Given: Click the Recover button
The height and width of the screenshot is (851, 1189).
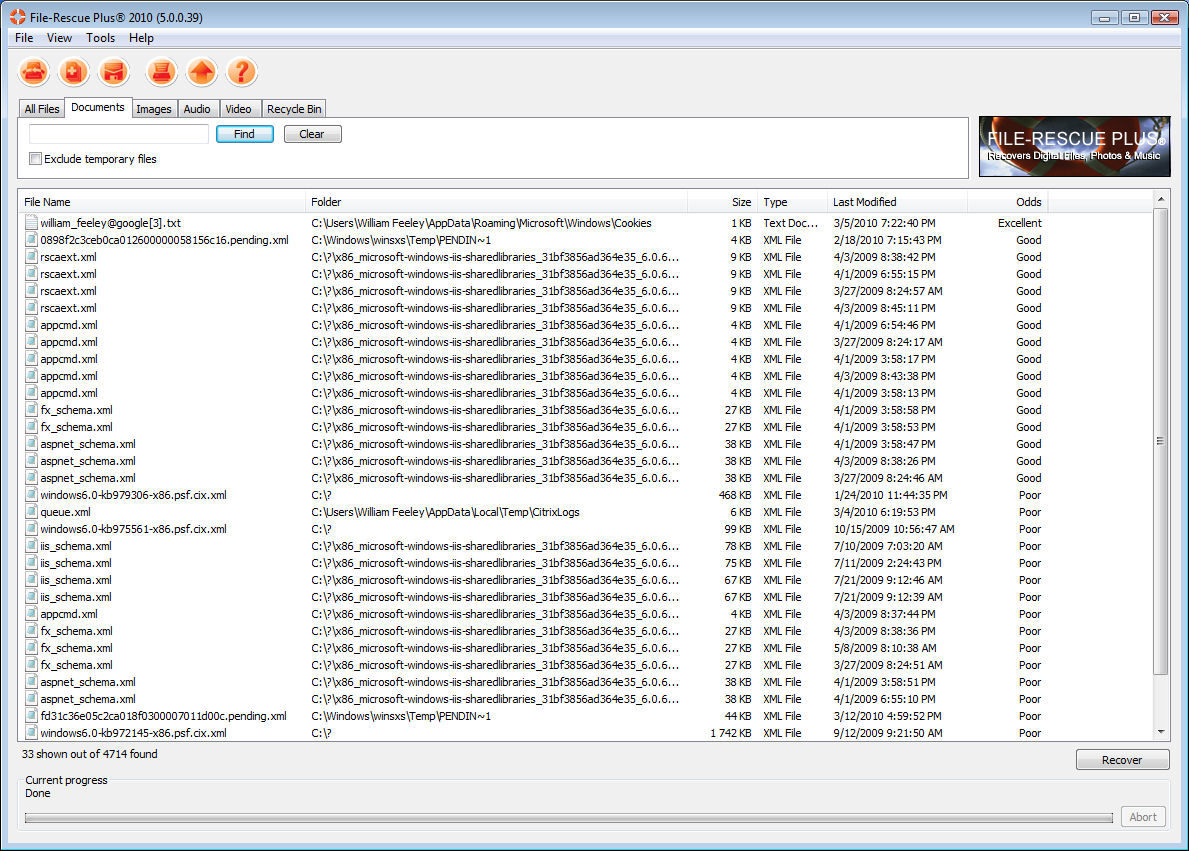Looking at the screenshot, I should (1122, 760).
